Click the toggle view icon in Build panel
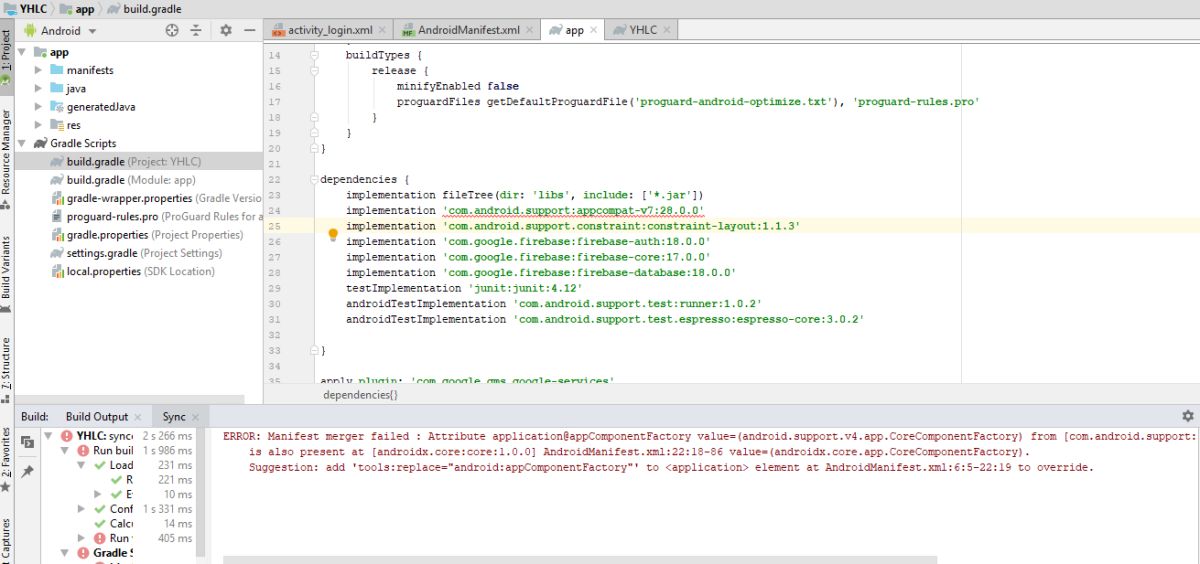Screen dimensions: 1200x564 point(28,441)
